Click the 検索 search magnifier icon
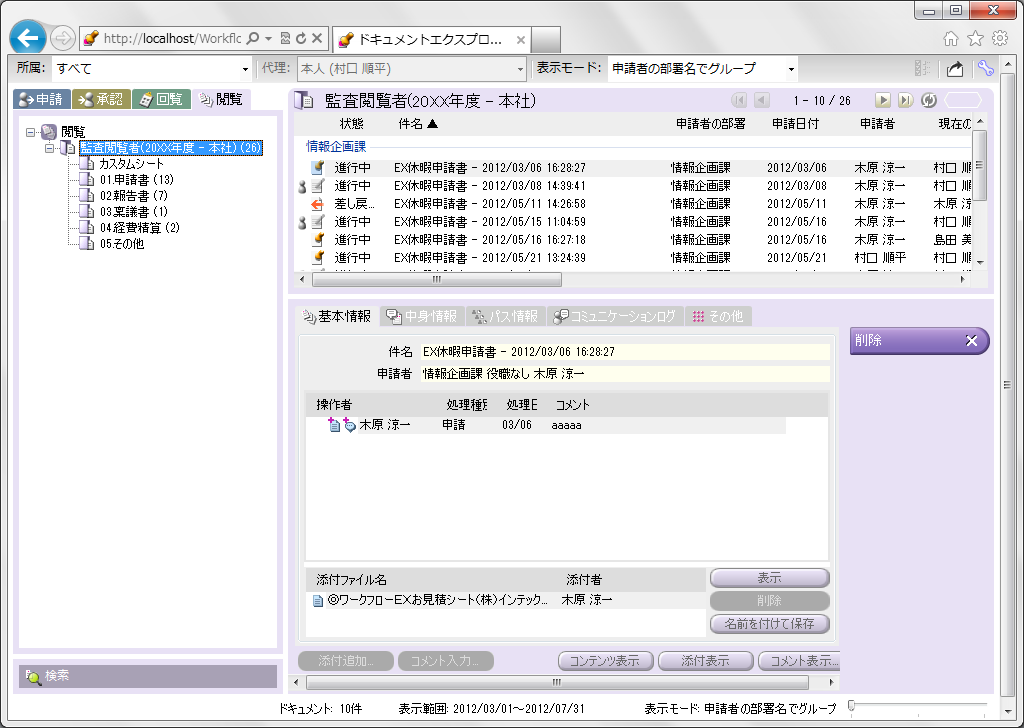 pos(32,677)
